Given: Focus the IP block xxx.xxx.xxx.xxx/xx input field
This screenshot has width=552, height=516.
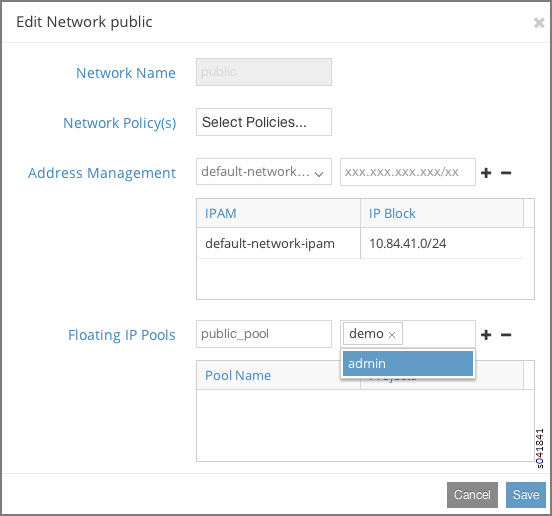Looking at the screenshot, I should coord(408,172).
